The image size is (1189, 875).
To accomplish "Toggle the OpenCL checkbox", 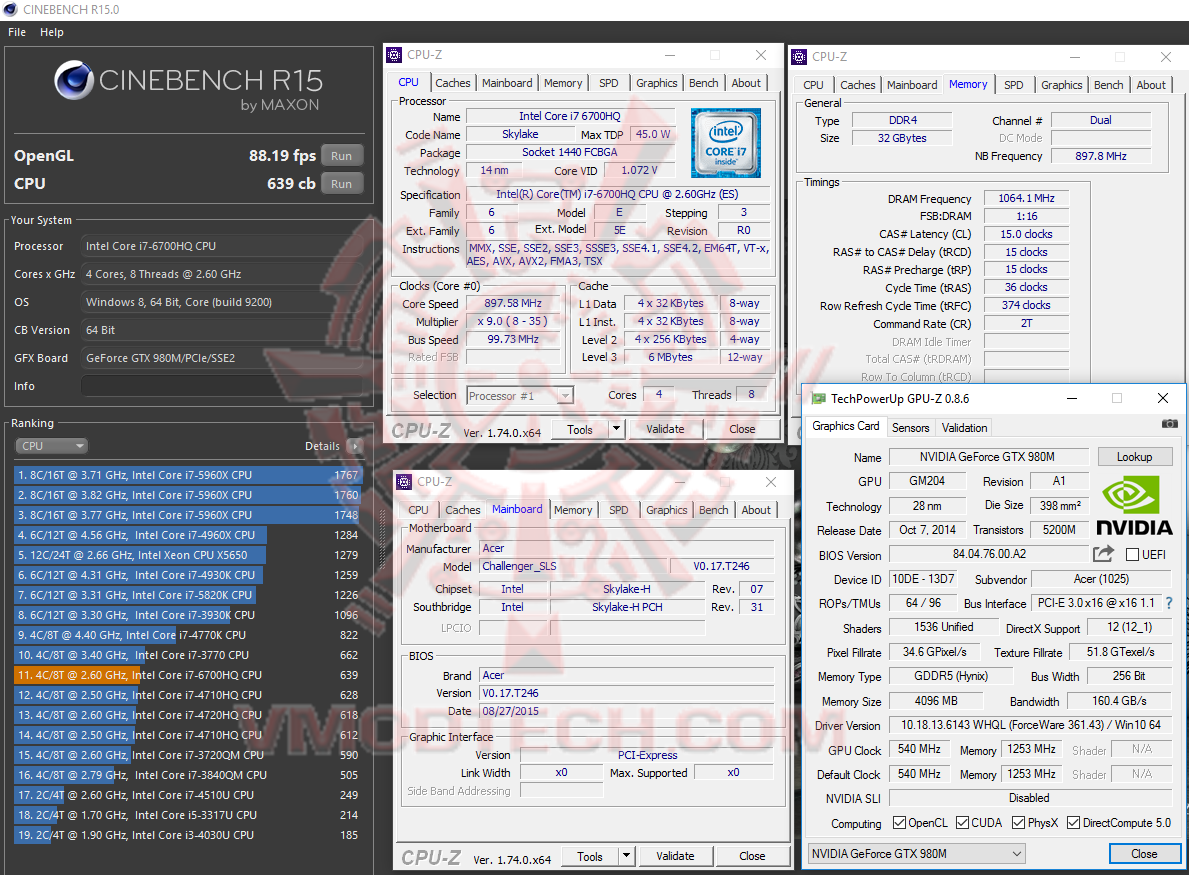I will tap(899, 823).
